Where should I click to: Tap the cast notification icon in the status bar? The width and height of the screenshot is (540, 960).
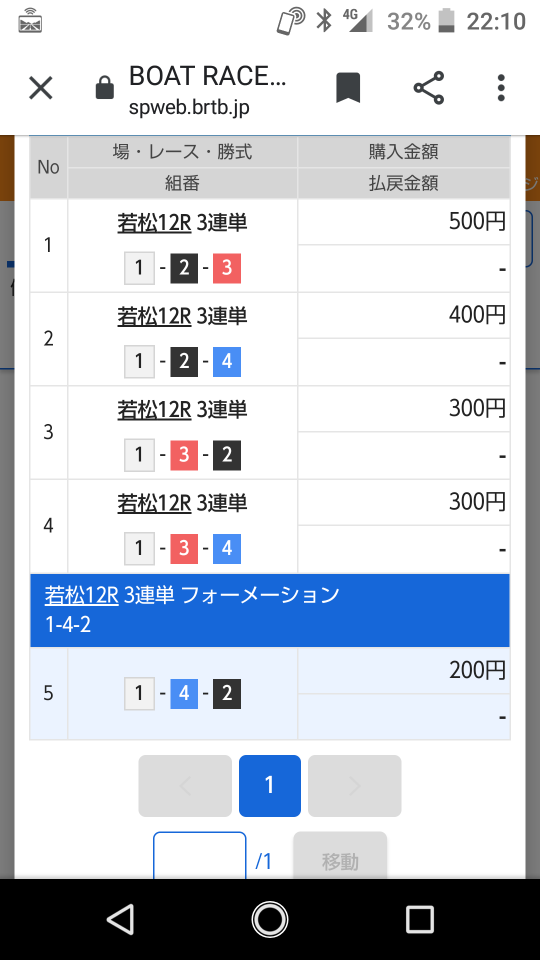30,21
